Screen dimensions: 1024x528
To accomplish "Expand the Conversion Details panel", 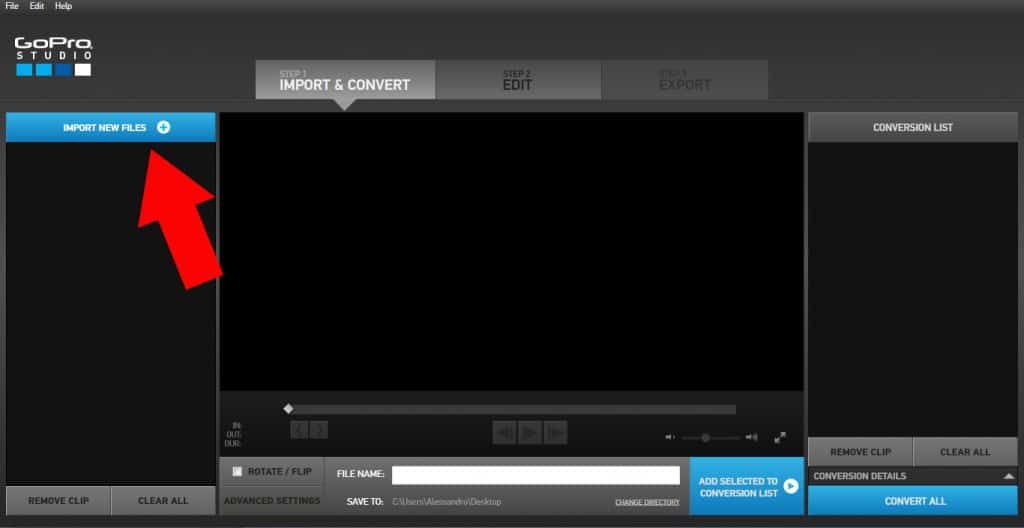I will [x=1007, y=477].
